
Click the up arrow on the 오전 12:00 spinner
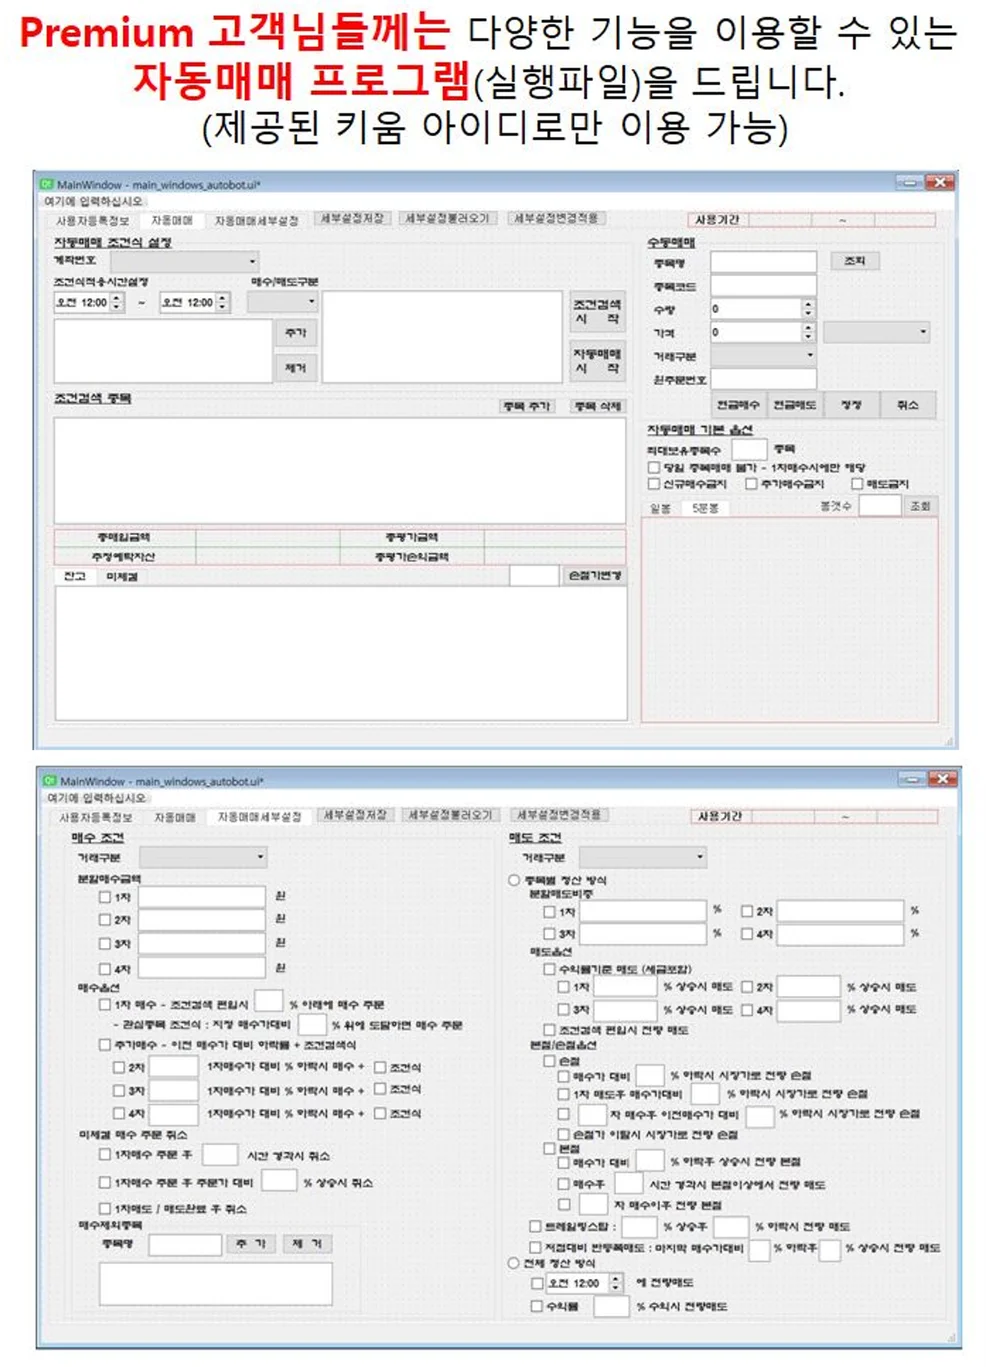(114, 297)
